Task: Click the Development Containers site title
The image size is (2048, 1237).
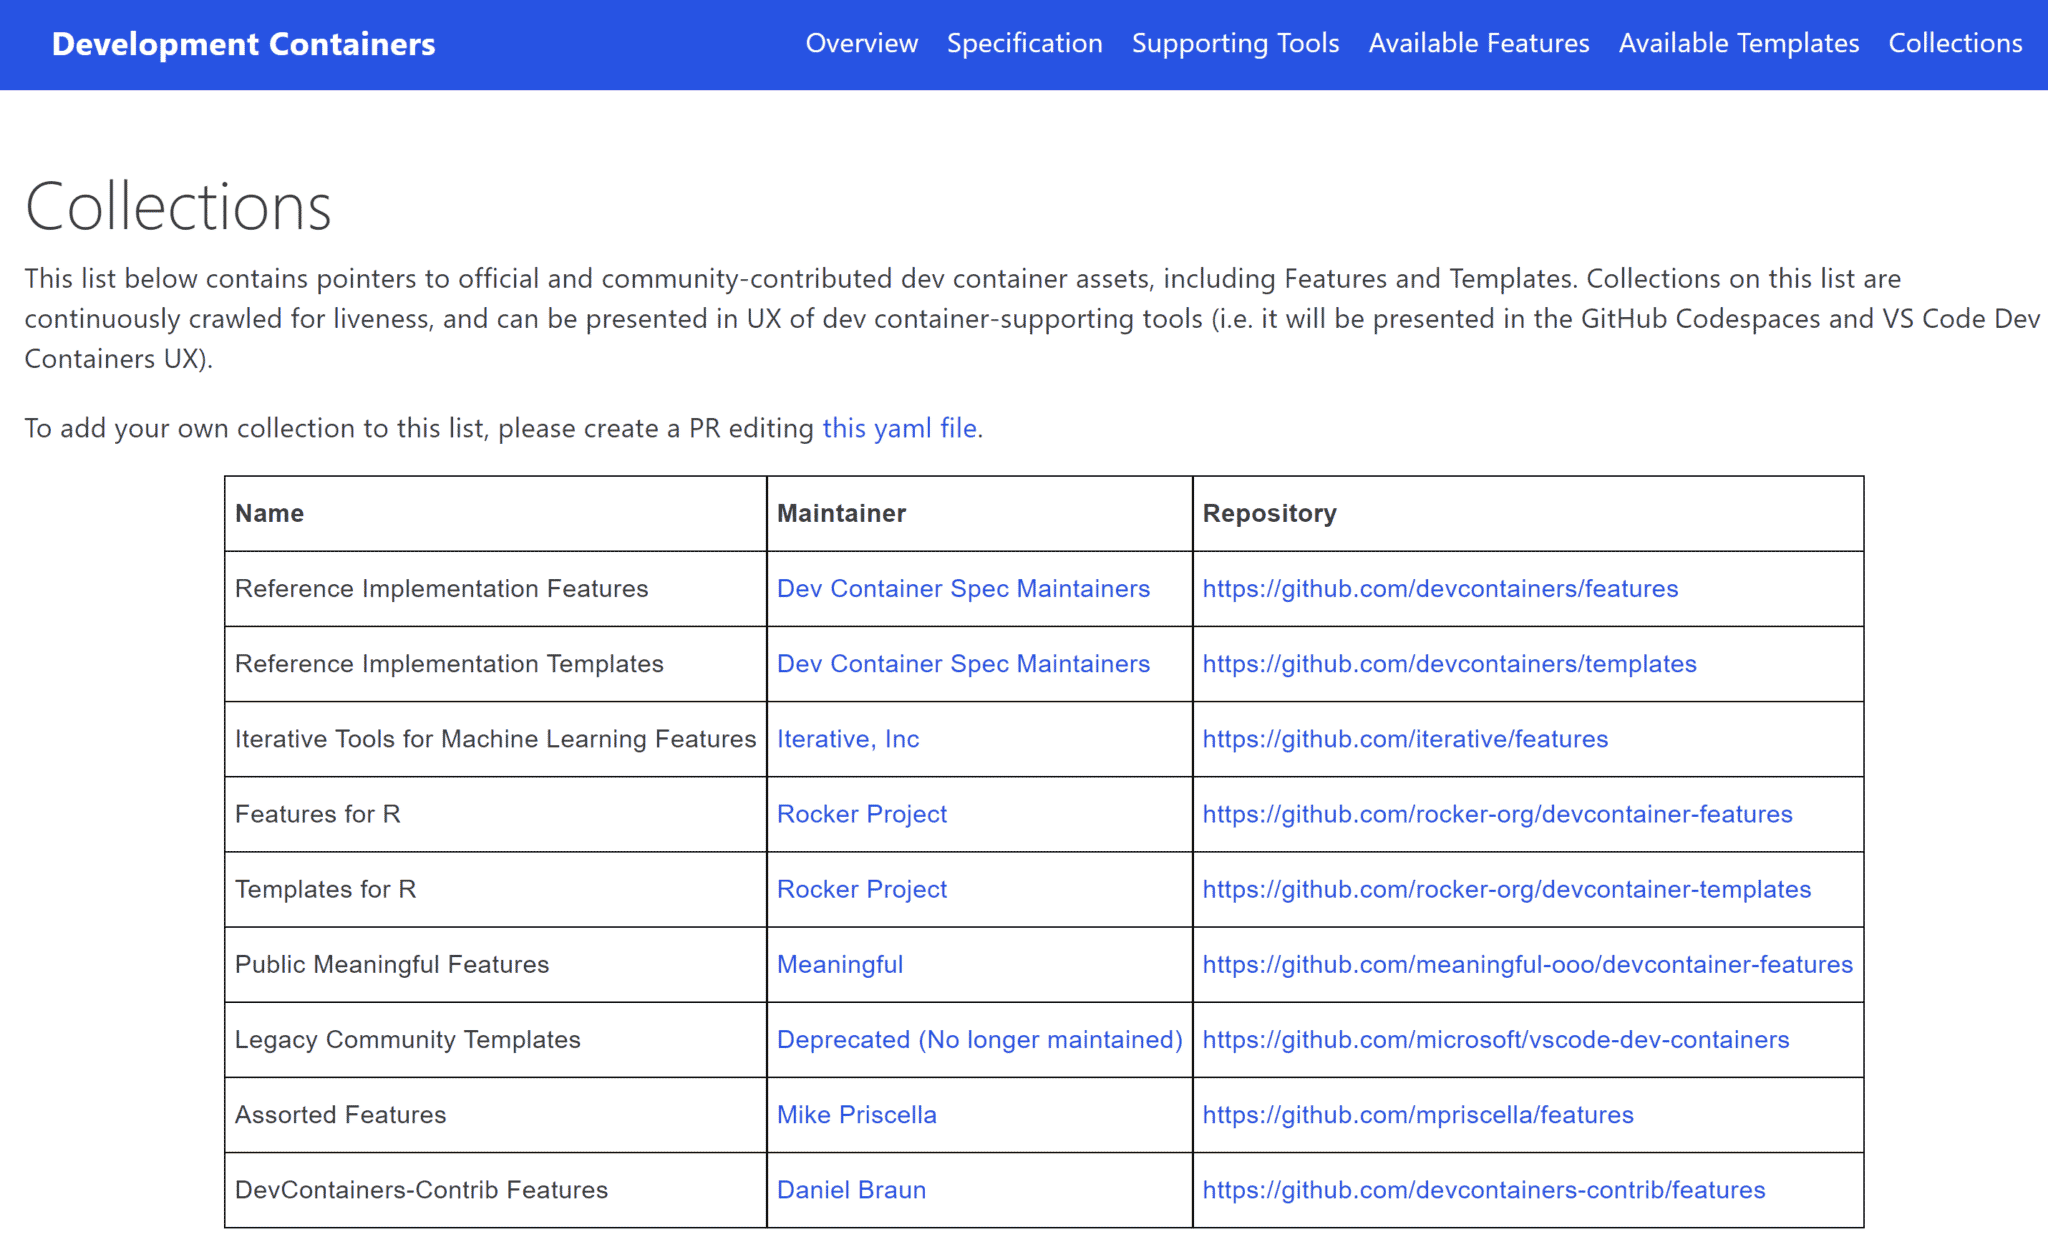Action: tap(243, 44)
